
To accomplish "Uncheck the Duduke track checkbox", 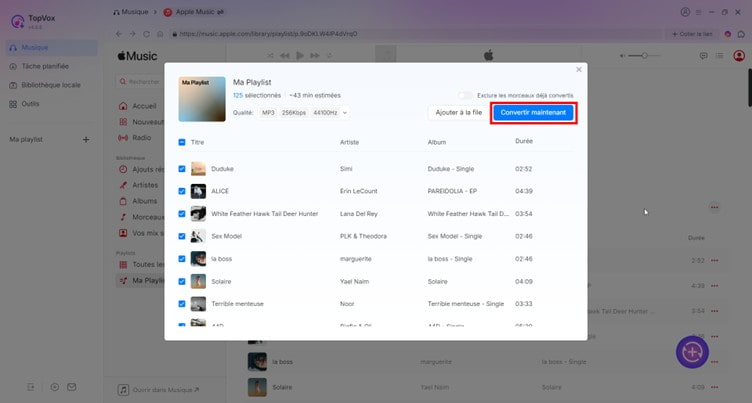I will pos(182,169).
